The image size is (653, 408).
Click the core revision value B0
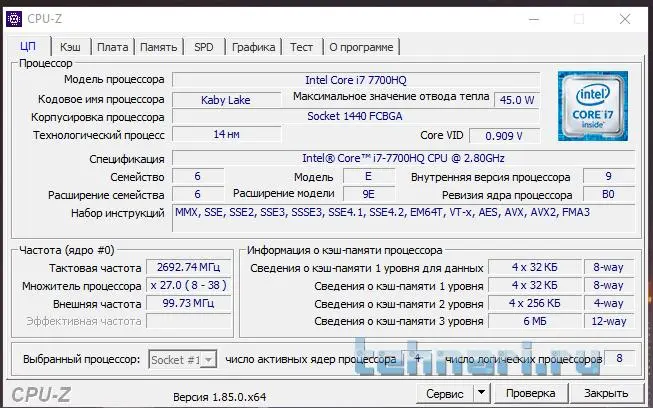tap(608, 194)
